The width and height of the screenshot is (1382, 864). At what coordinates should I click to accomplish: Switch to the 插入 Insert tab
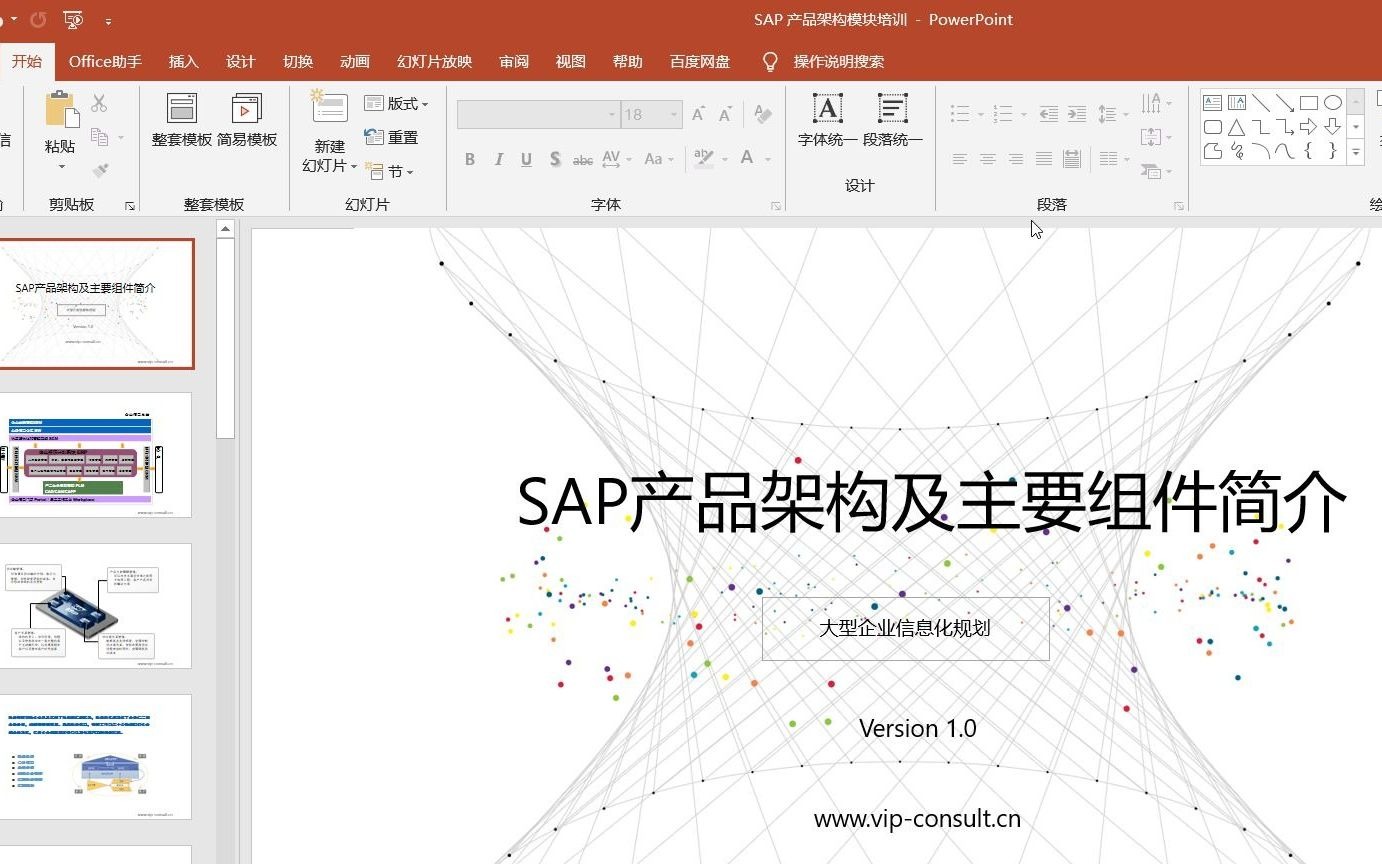coord(184,61)
